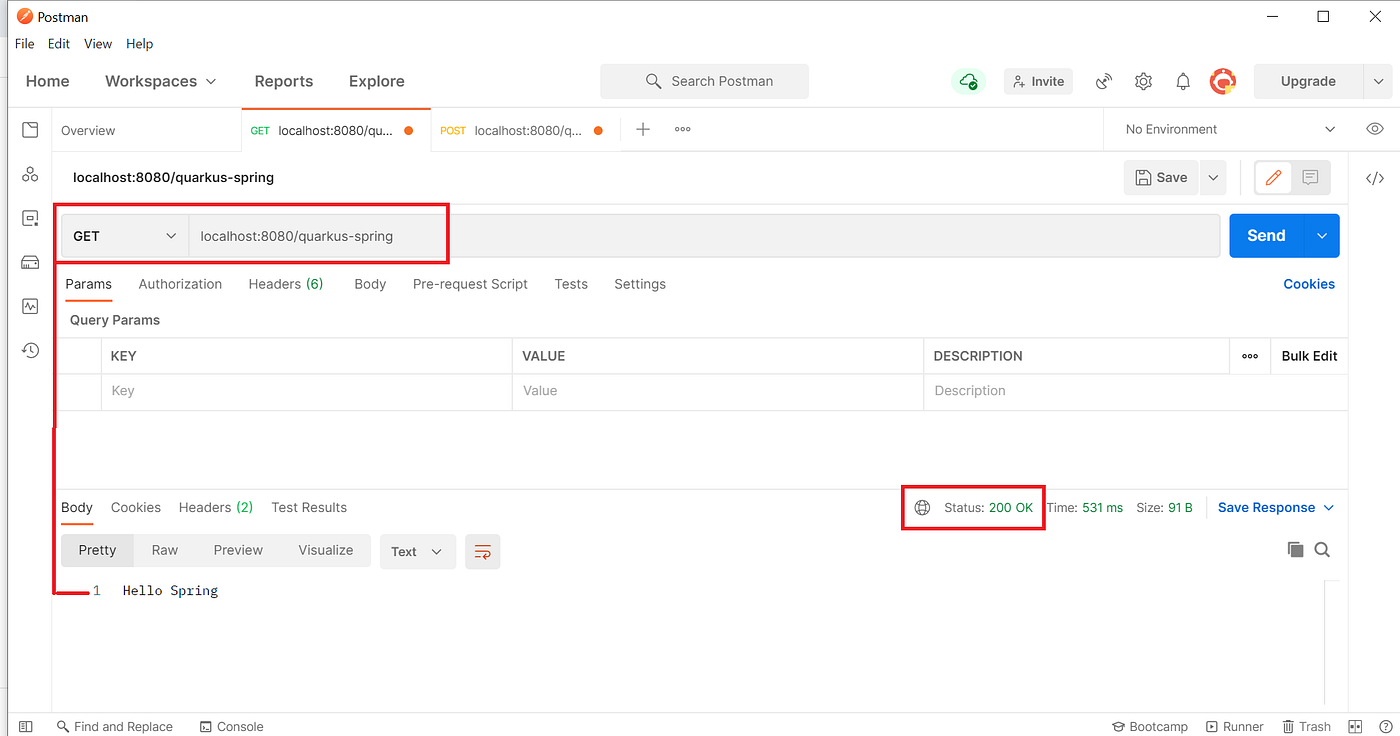The width and height of the screenshot is (1400, 736).
Task: Add a new request tab with plus
Action: [643, 130]
